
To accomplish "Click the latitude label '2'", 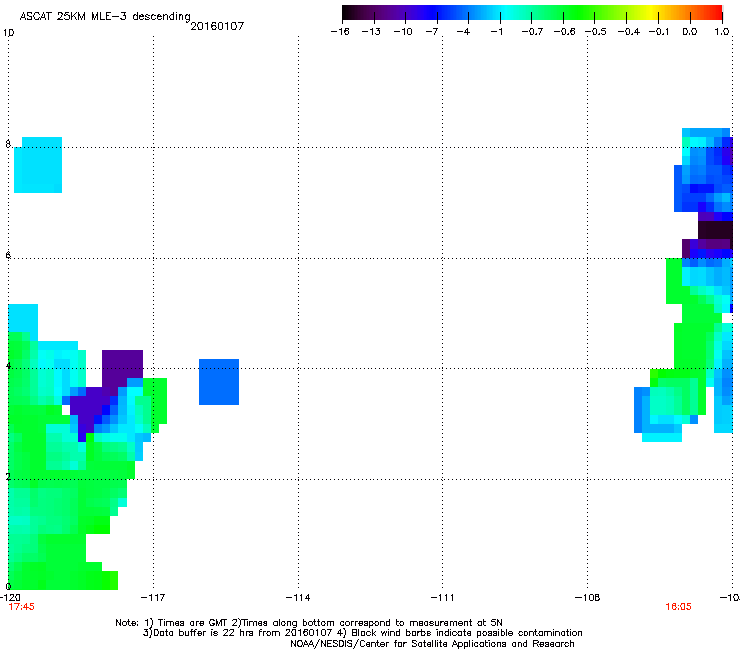I will (x=8, y=477).
